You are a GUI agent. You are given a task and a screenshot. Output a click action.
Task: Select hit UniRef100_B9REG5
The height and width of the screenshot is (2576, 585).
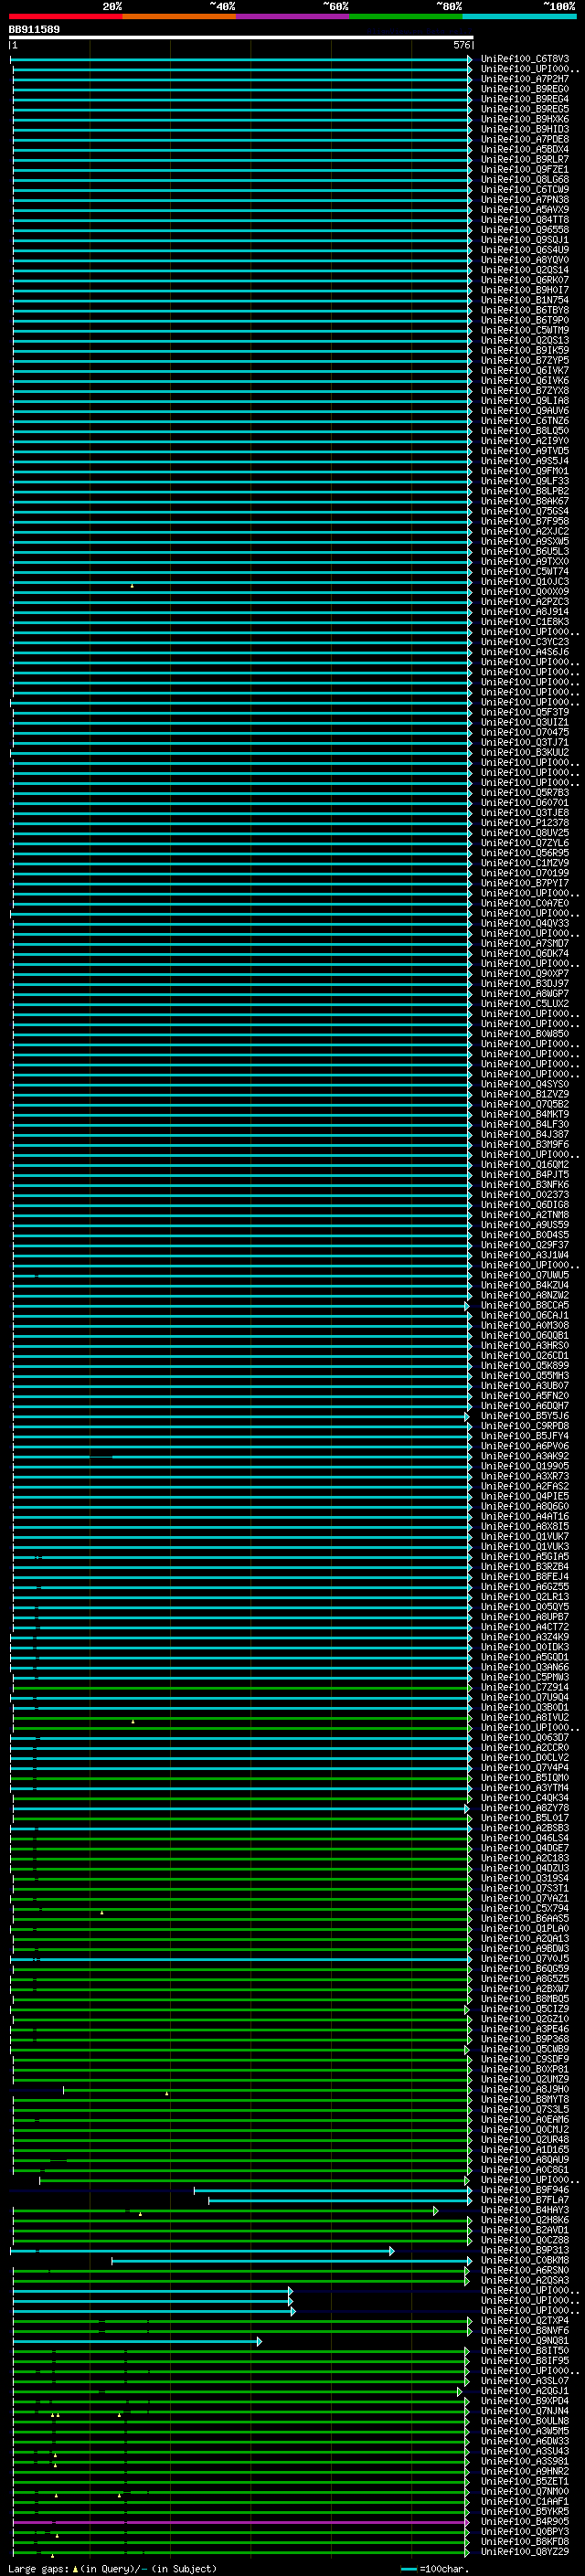pyautogui.click(x=525, y=109)
